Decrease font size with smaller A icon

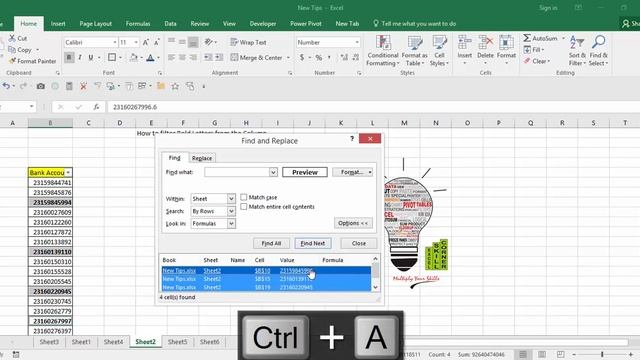[x=157, y=42]
